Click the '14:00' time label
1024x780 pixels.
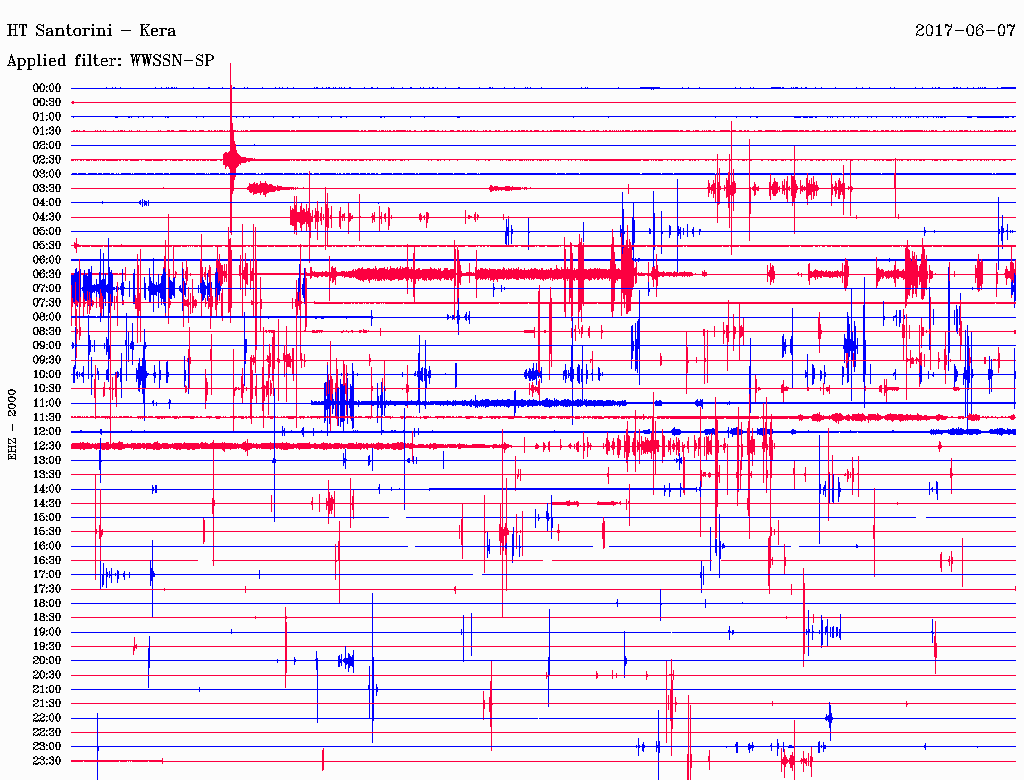47,489
